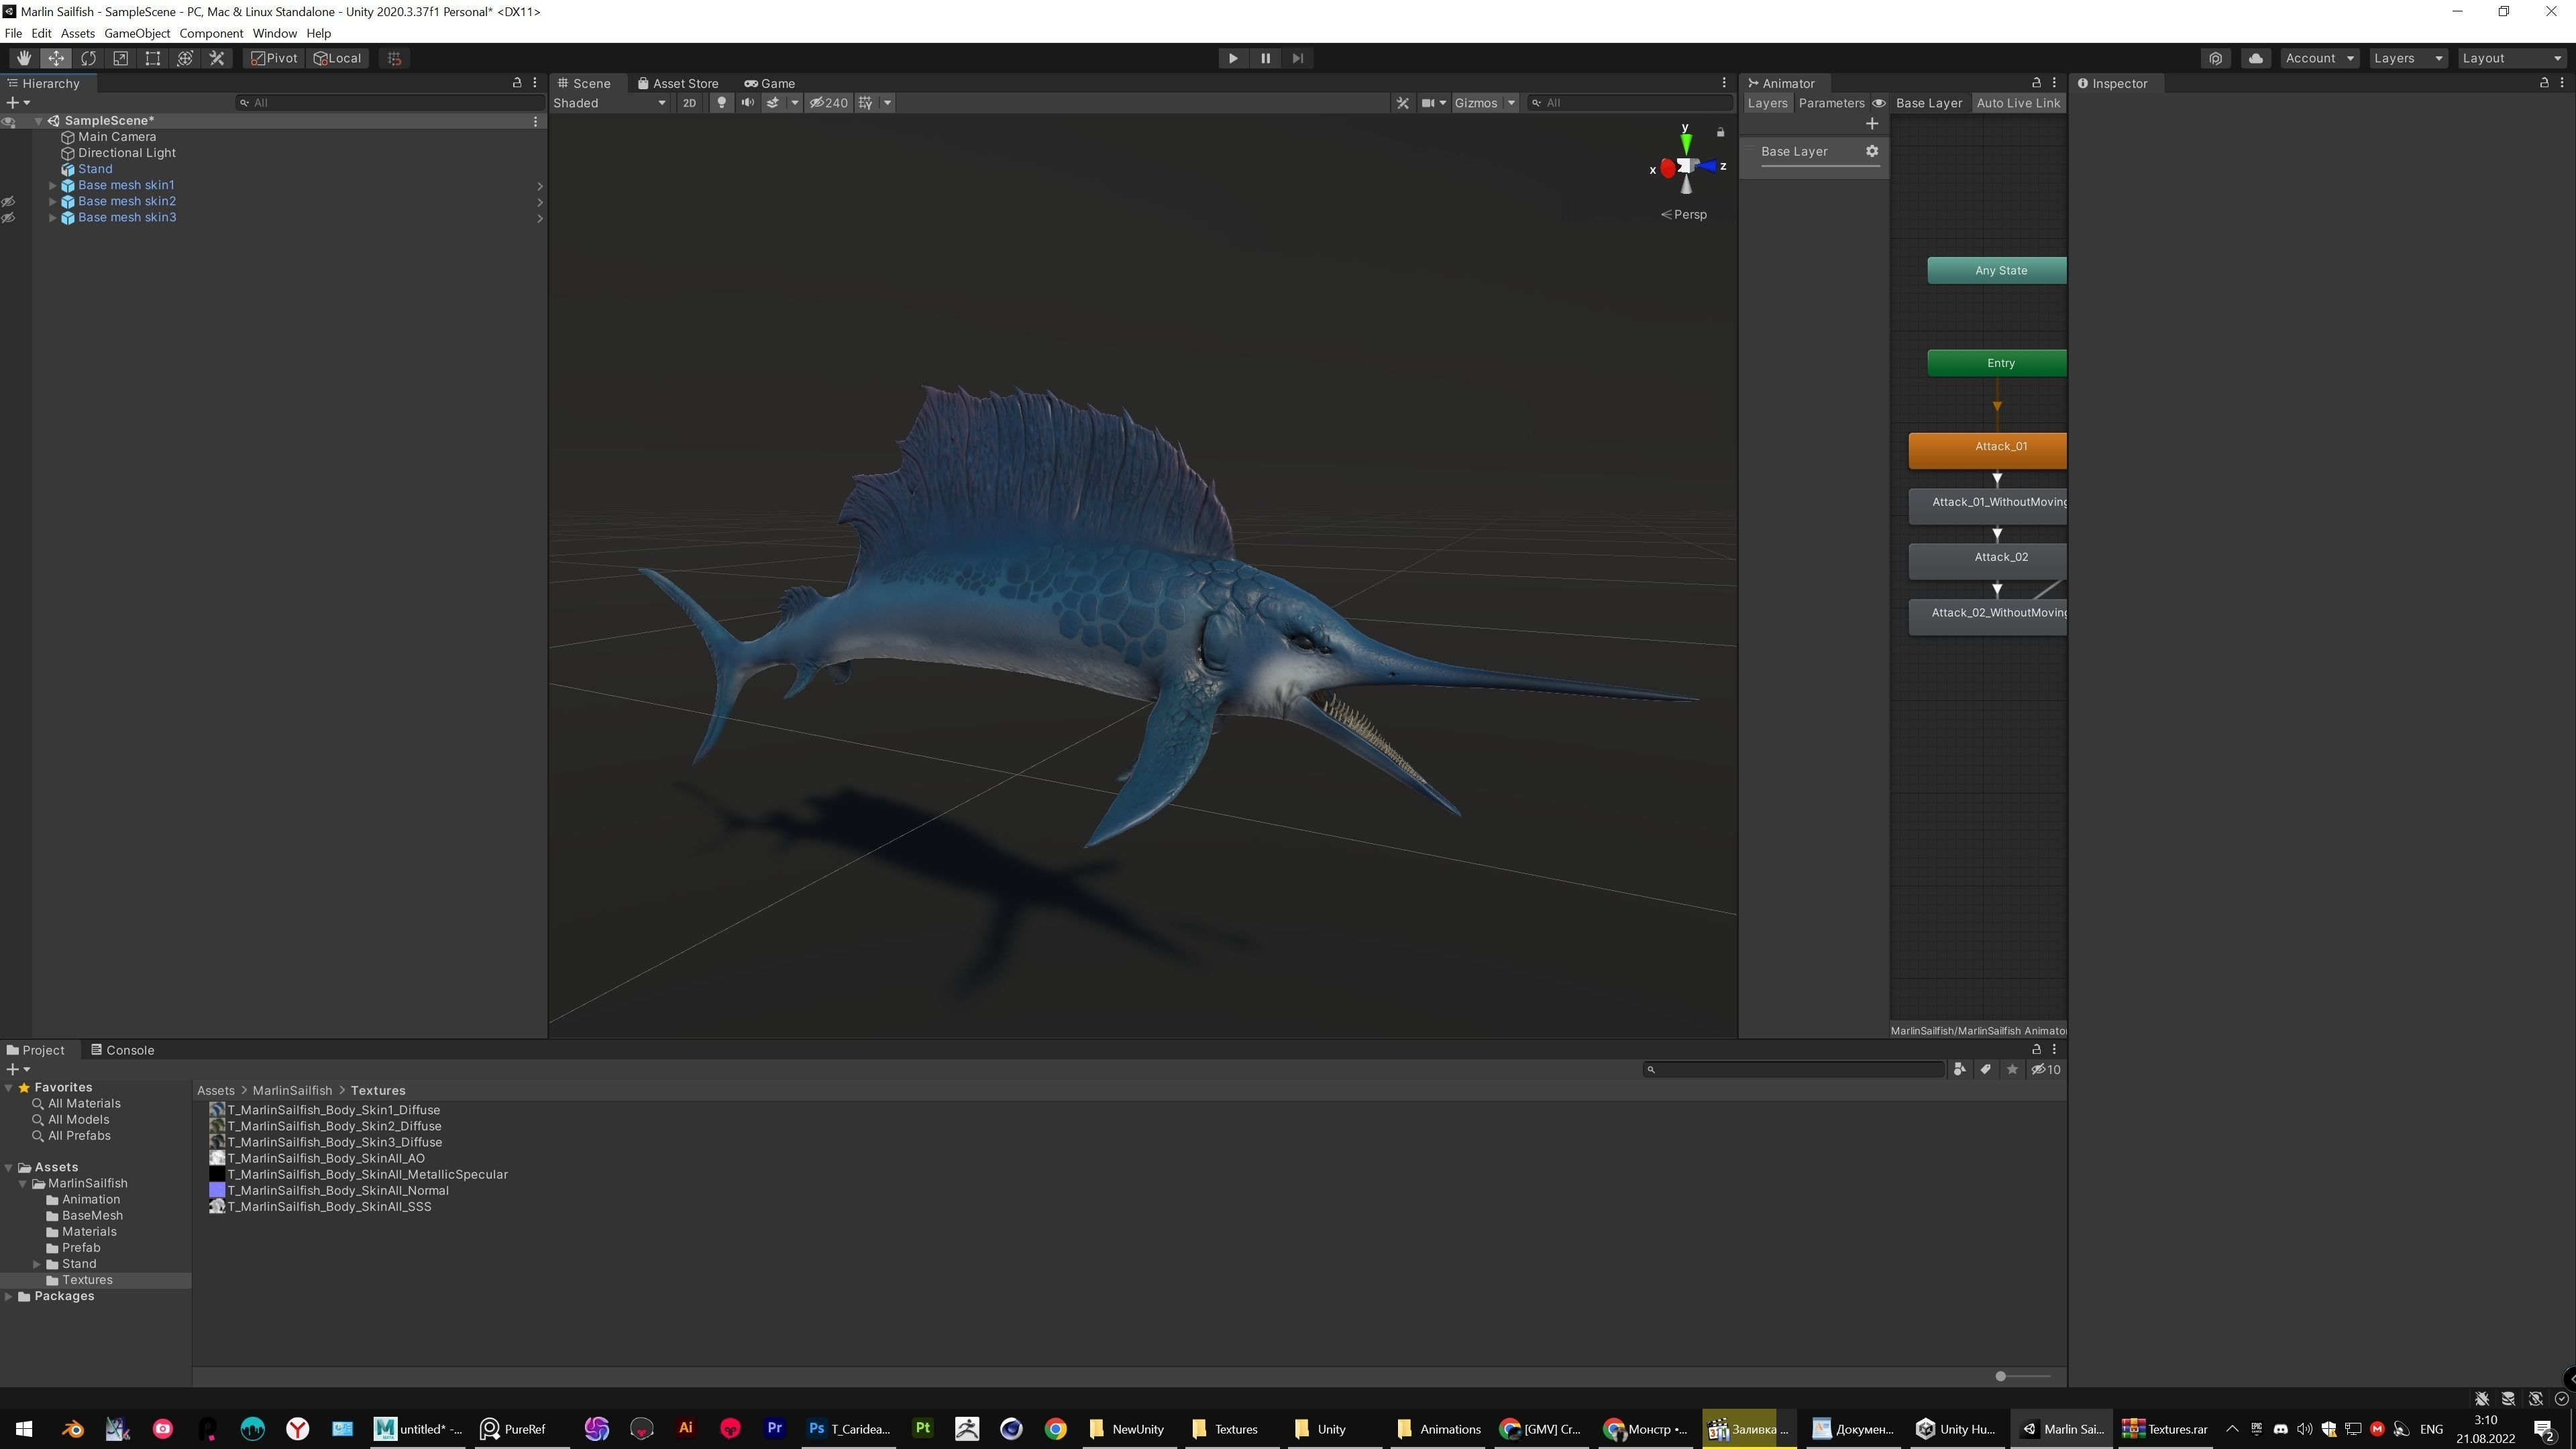Expand Packages folder
This screenshot has width=2576, height=1449.
[x=9, y=1296]
